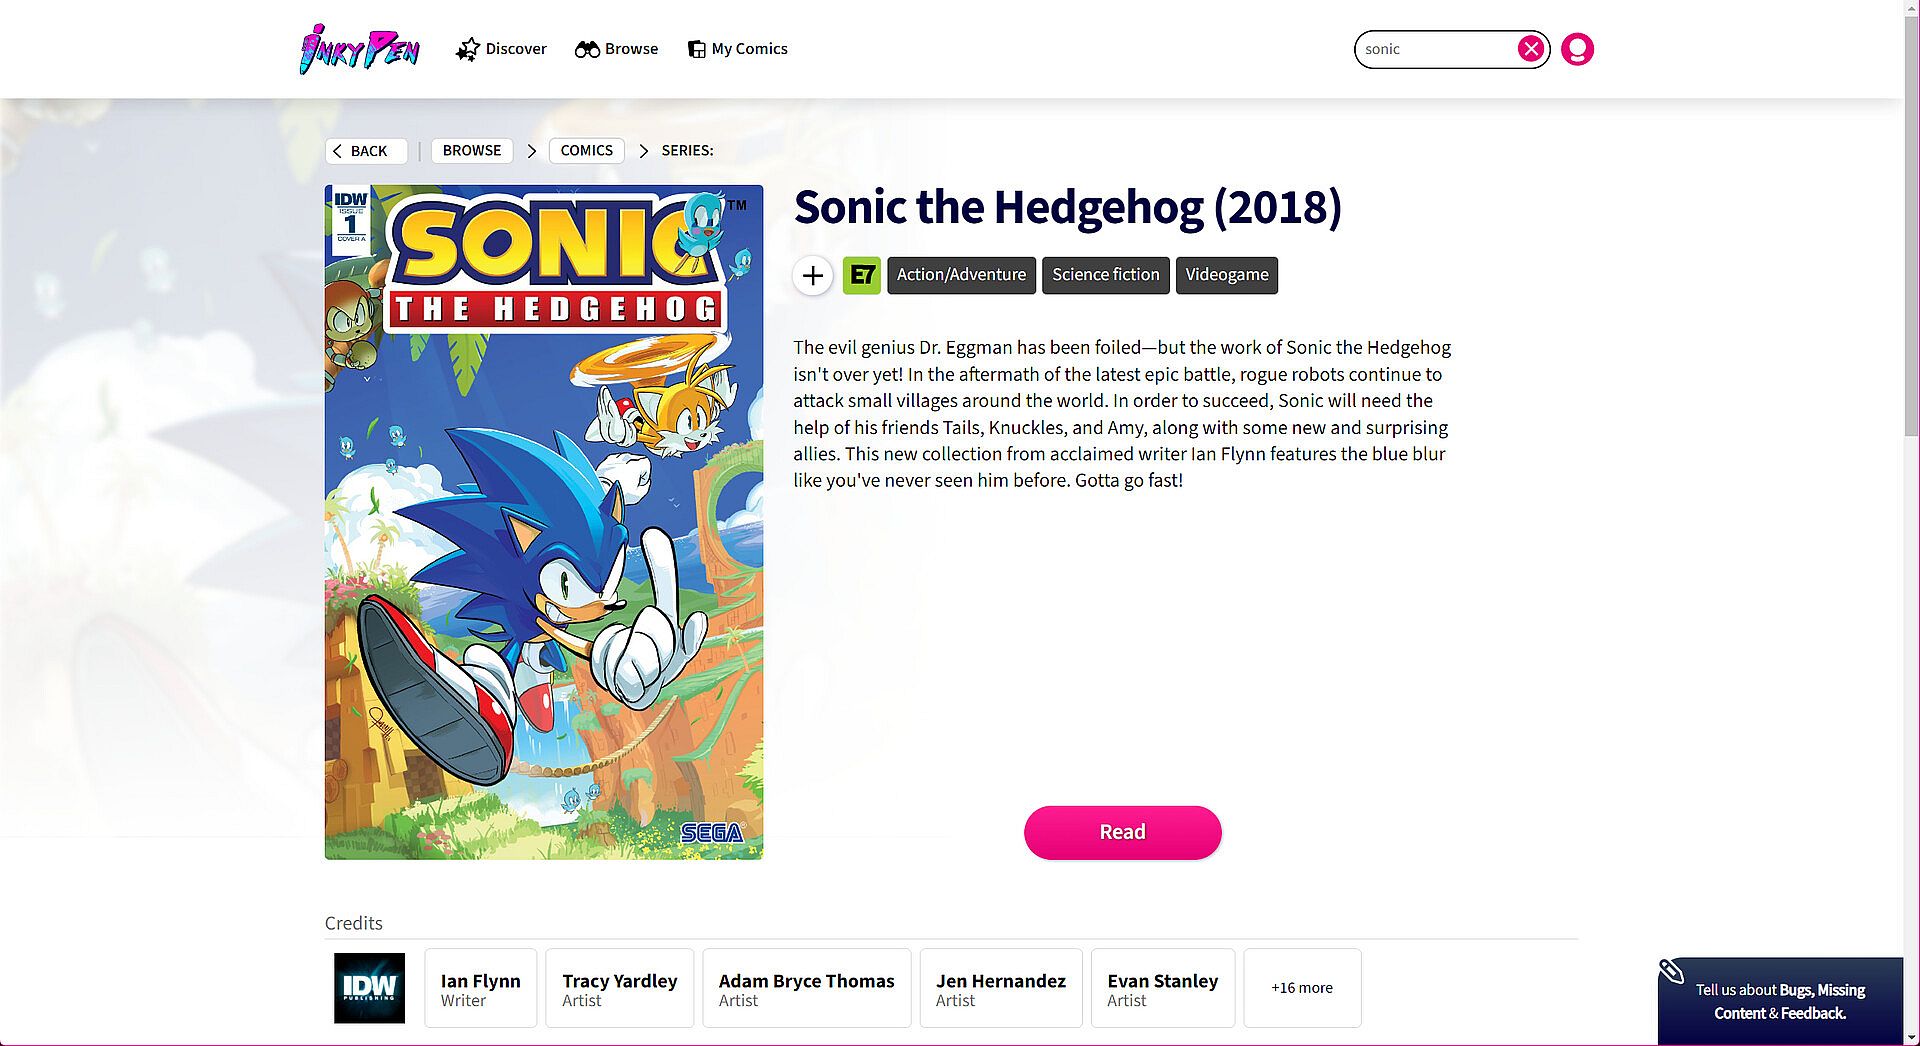Click in the search field
Viewport: 1920px width, 1046px height.
point(1435,49)
